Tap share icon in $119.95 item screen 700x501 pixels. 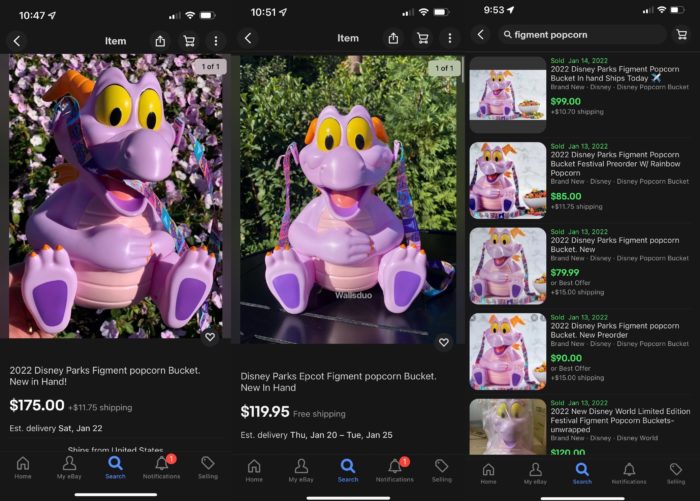click(x=393, y=38)
